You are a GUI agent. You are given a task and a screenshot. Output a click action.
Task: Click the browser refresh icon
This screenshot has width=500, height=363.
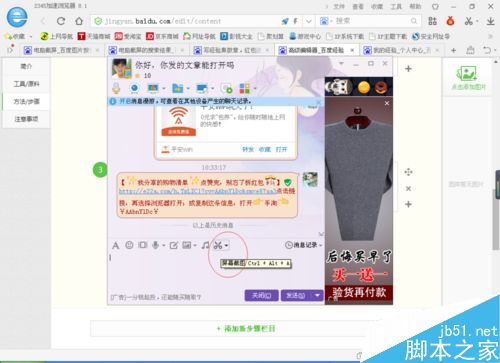click(61, 21)
